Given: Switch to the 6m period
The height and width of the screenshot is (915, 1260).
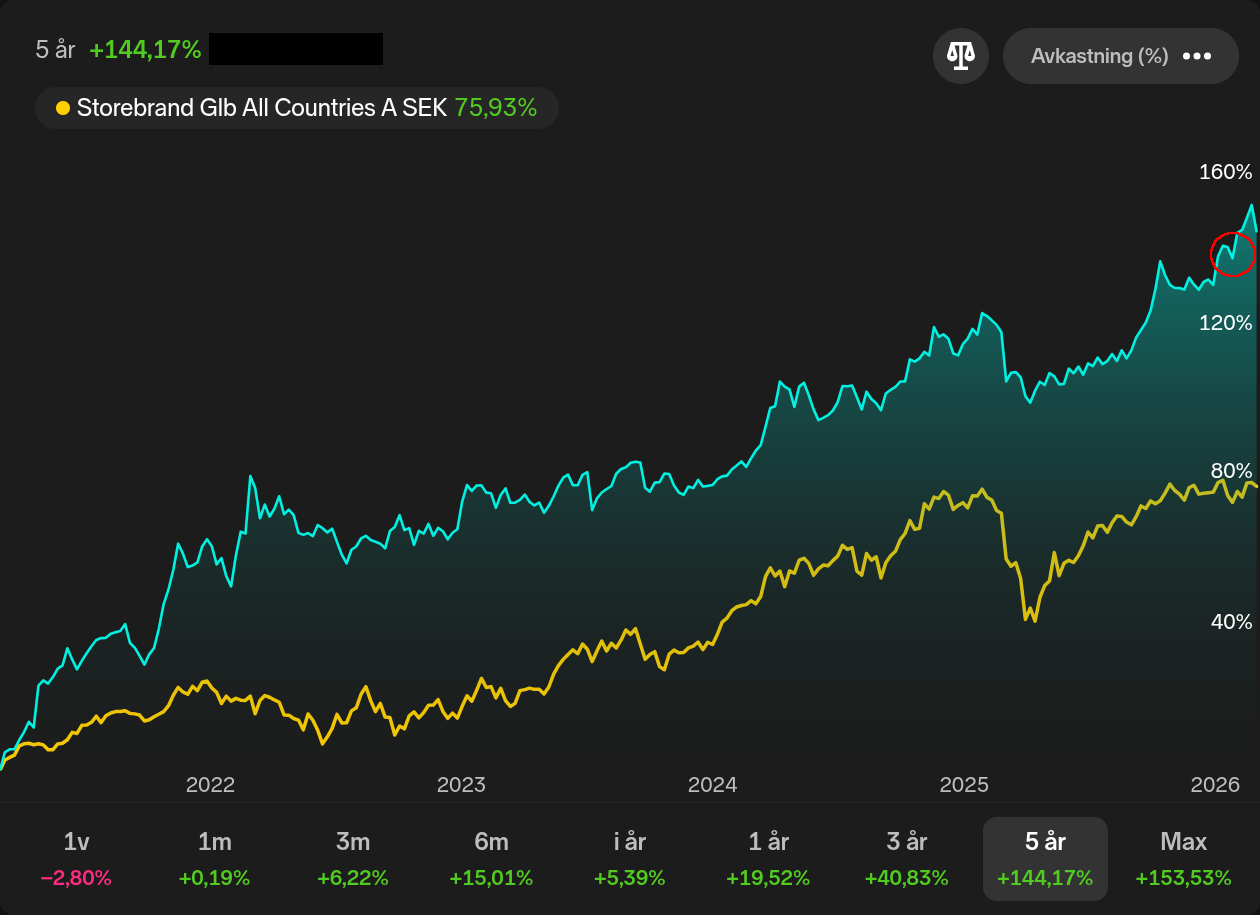Looking at the screenshot, I should (491, 859).
